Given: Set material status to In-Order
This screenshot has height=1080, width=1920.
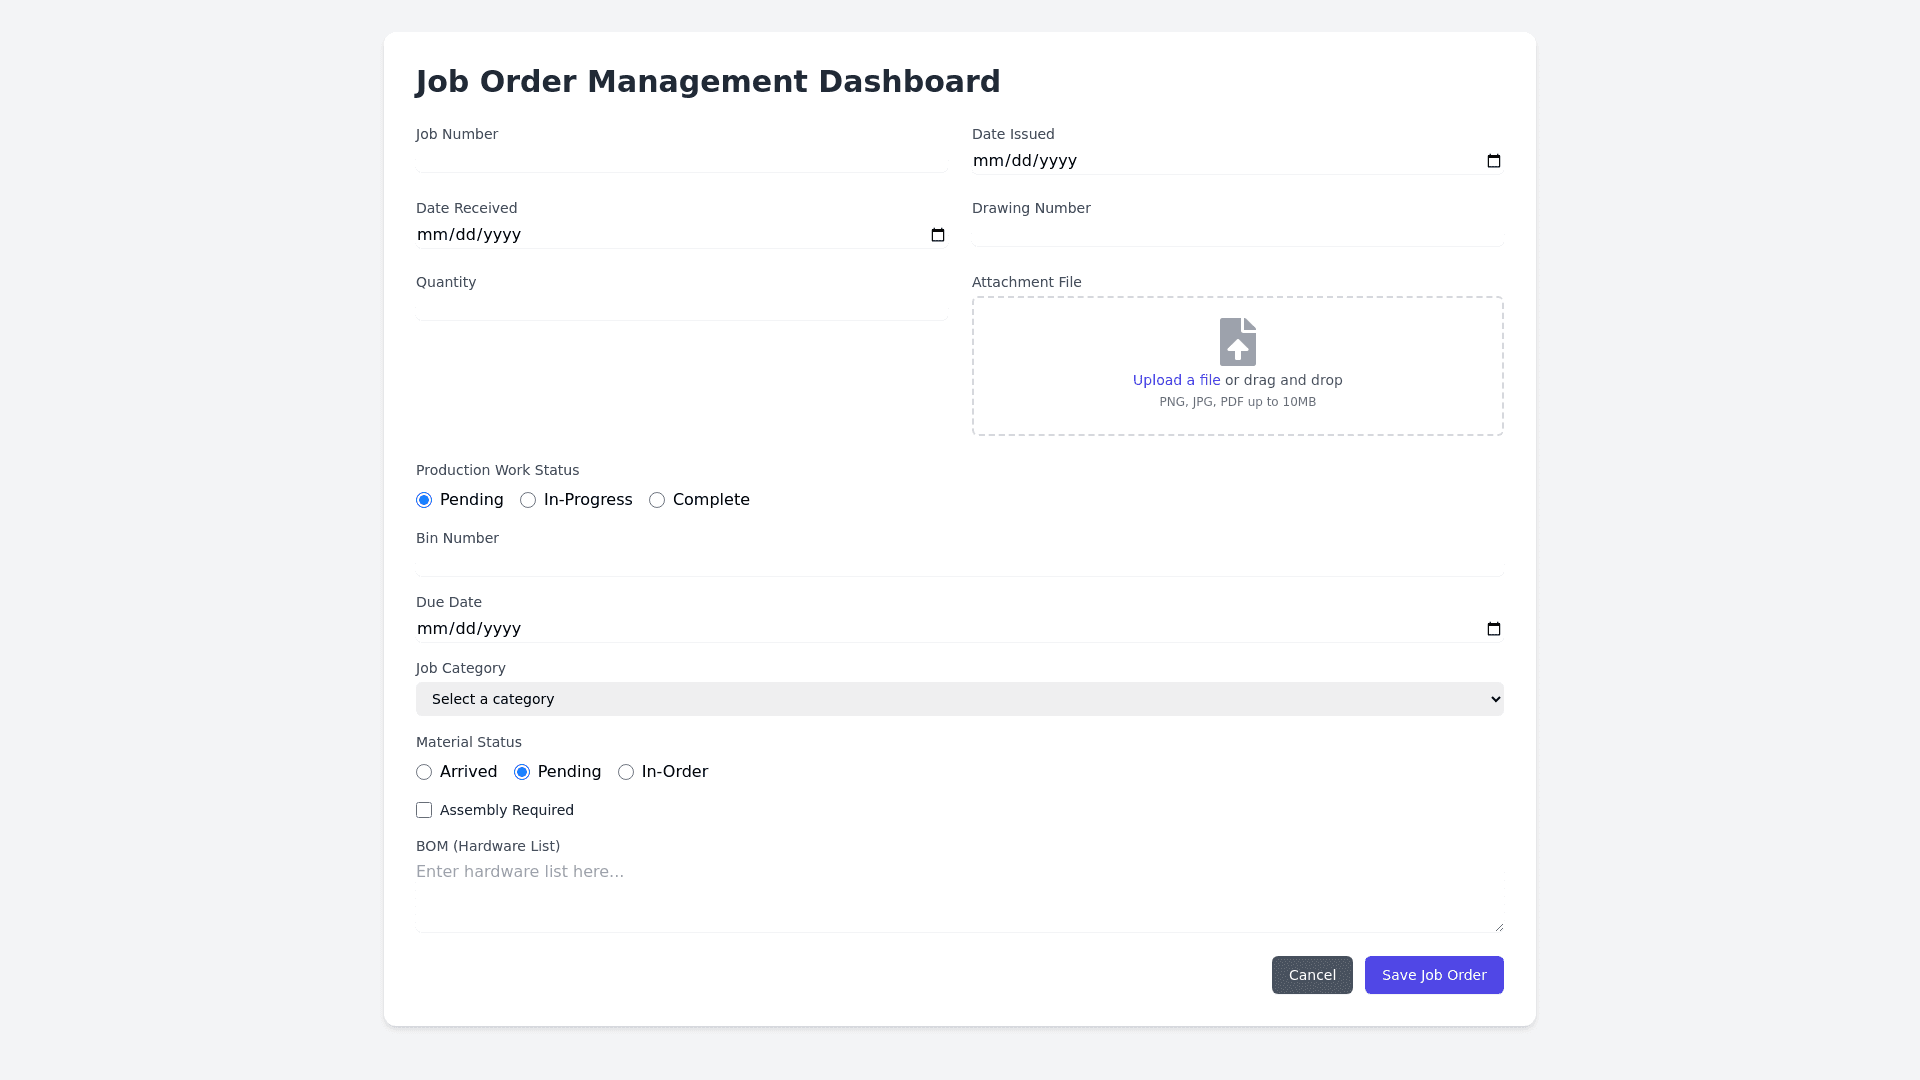Looking at the screenshot, I should [x=626, y=772].
